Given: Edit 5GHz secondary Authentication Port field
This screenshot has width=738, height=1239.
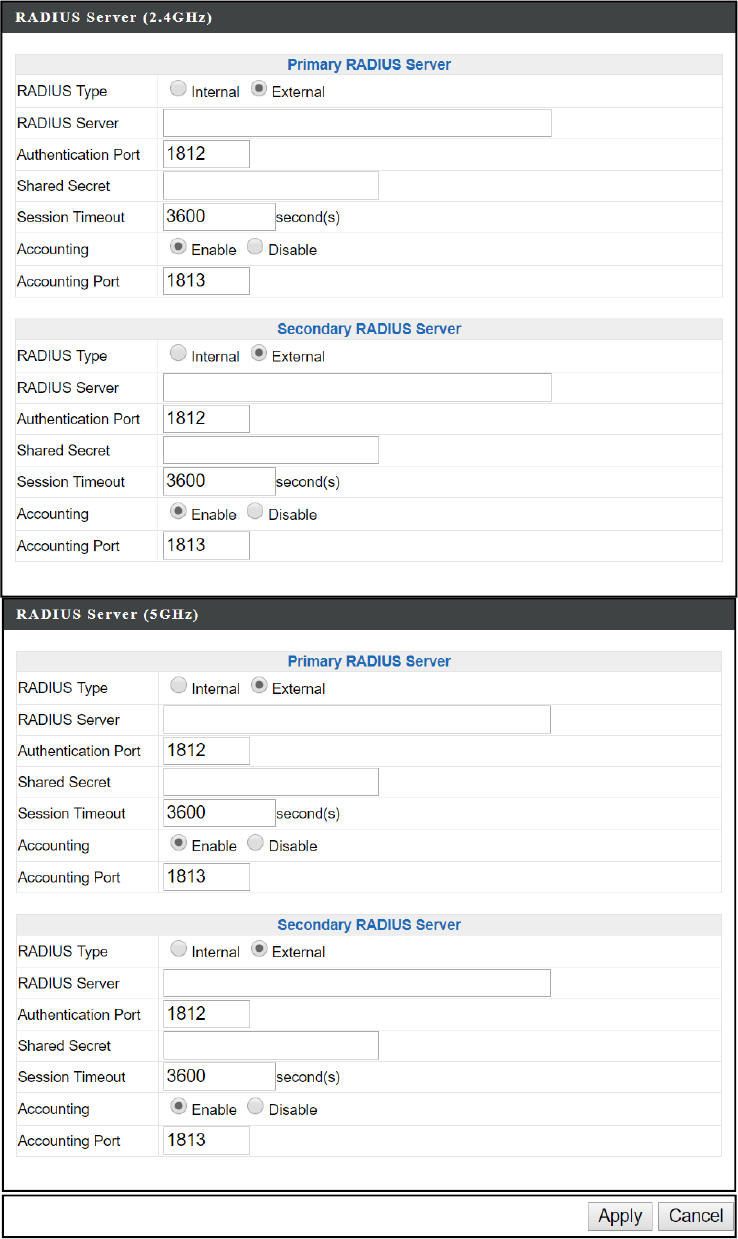Looking at the screenshot, I should pos(206,1014).
